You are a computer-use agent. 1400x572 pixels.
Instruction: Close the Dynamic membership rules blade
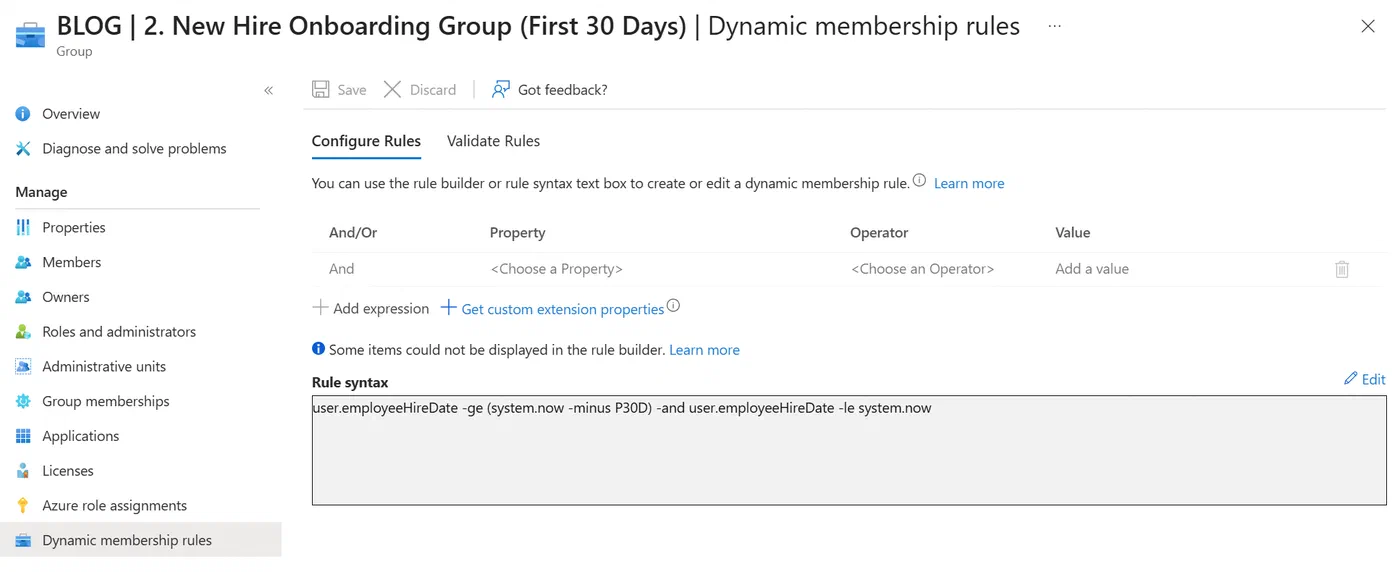[1368, 27]
